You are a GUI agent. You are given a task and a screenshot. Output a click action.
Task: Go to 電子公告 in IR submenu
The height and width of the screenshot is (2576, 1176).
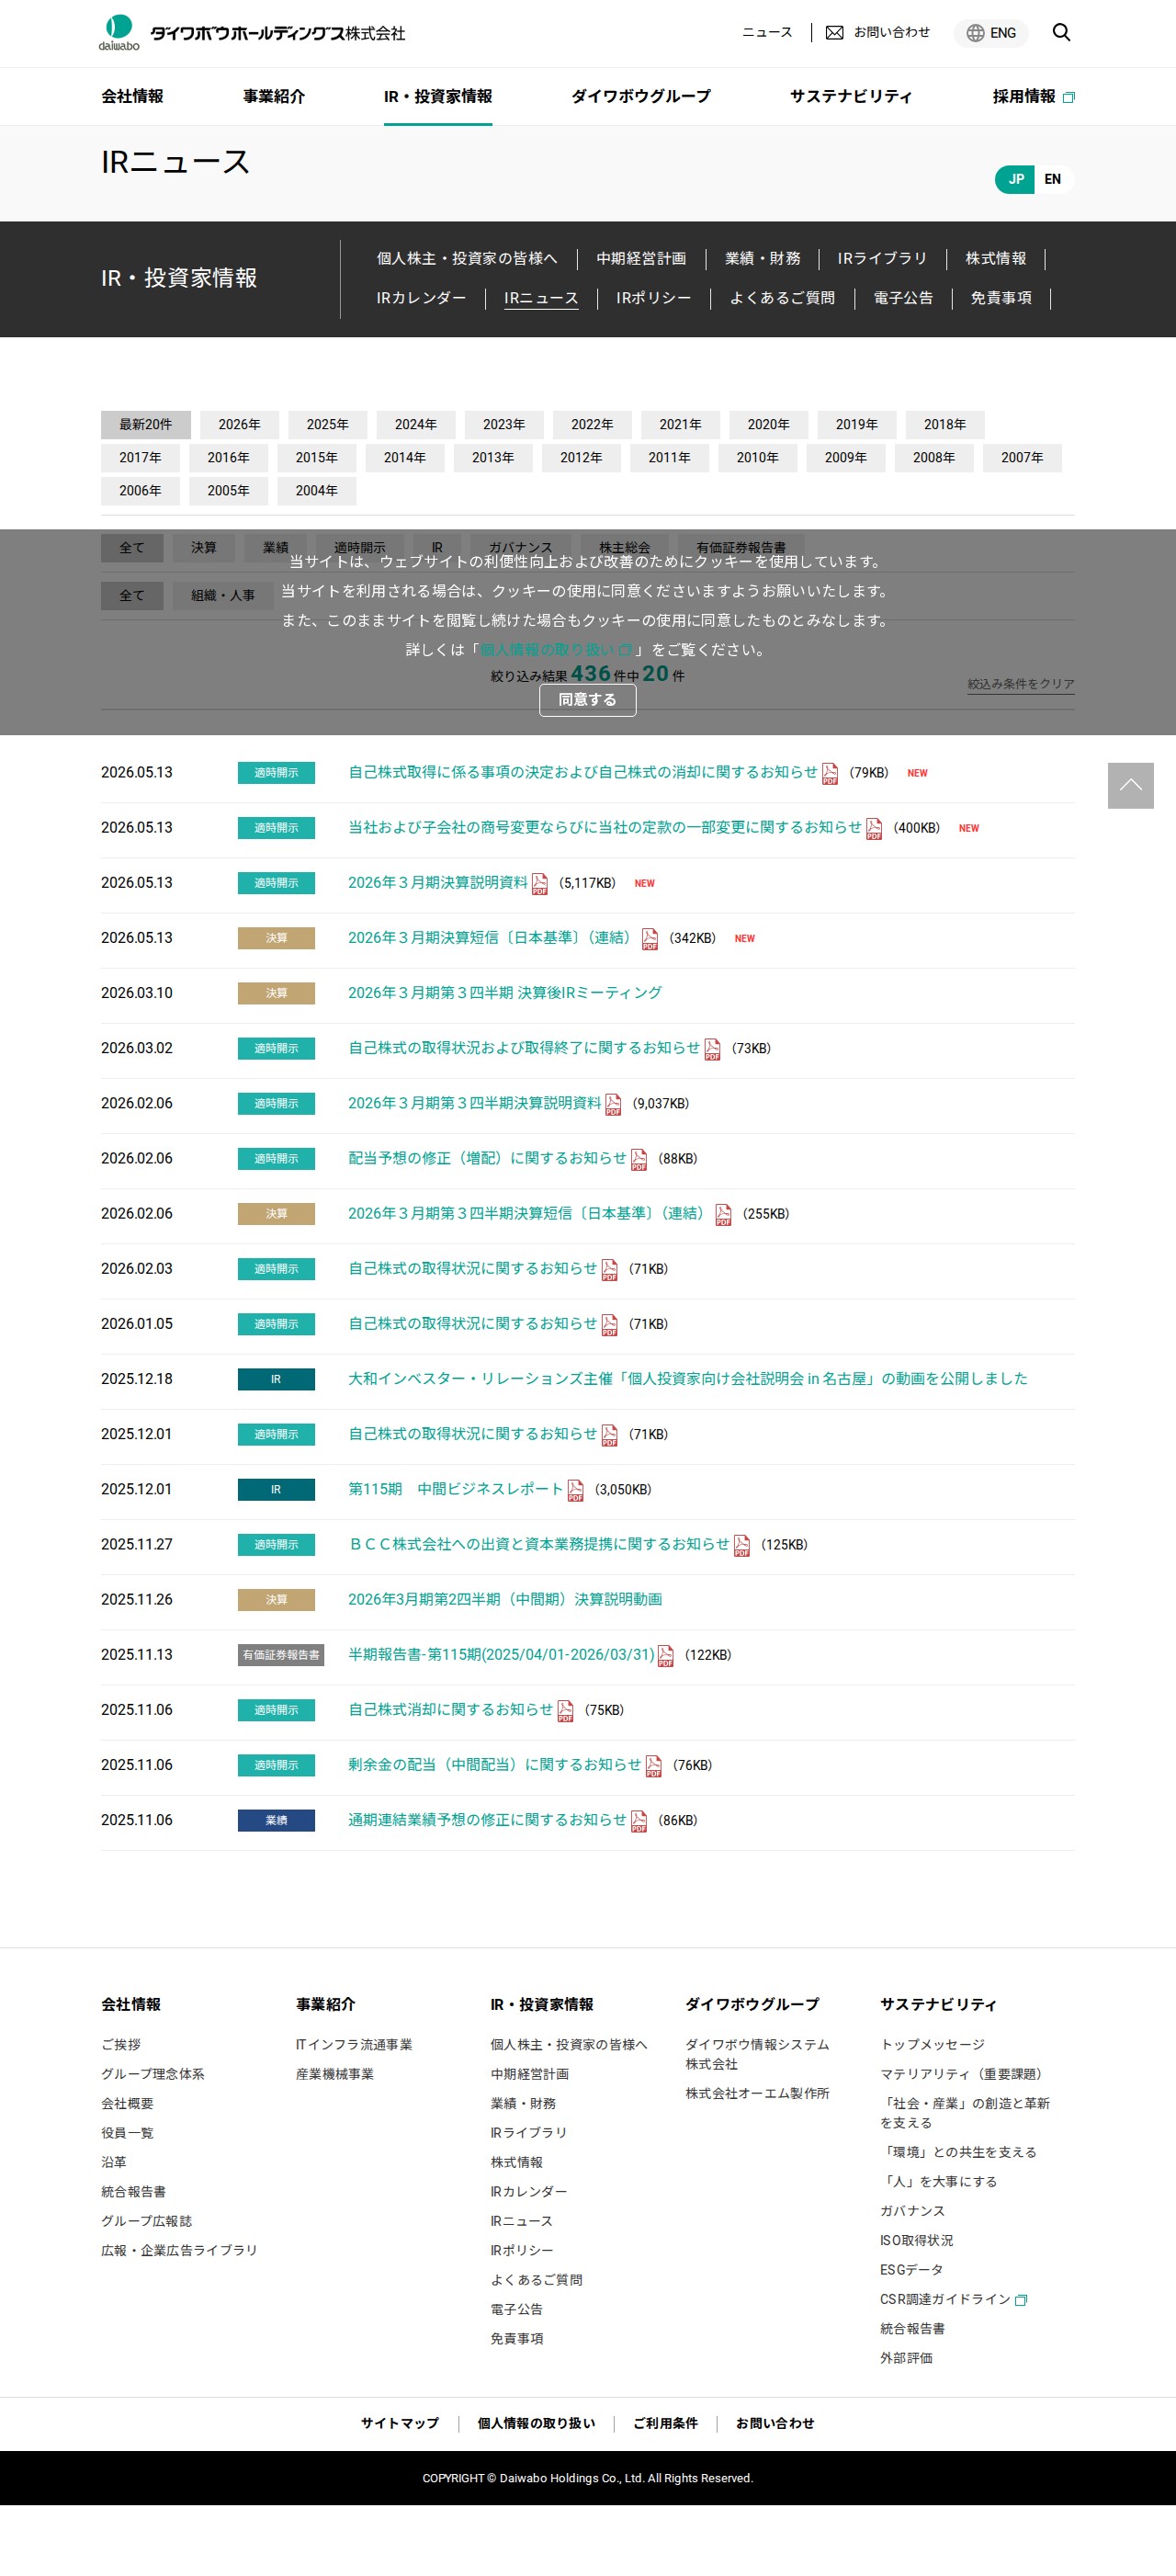point(903,298)
